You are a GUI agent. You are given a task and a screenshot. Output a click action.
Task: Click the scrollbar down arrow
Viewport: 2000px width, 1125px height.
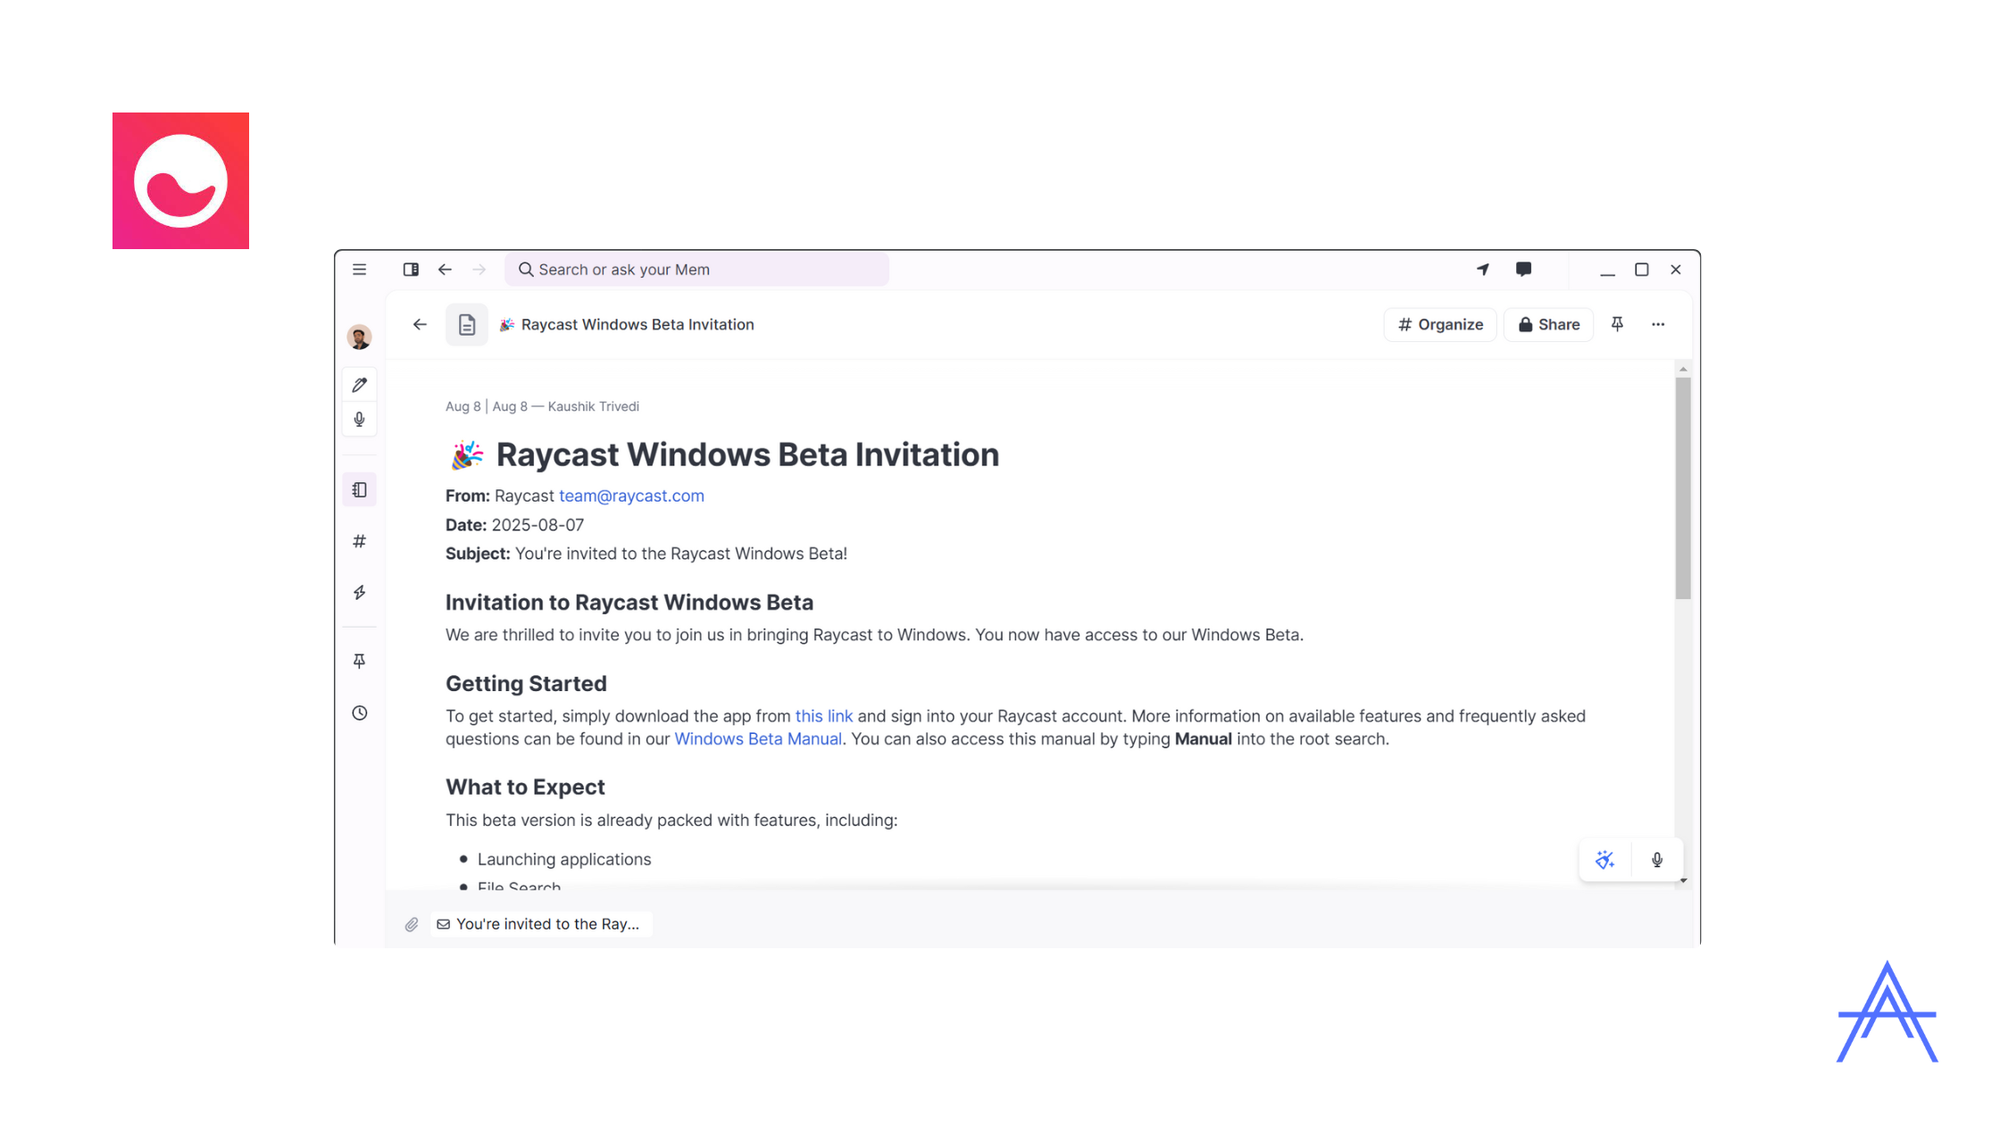[1683, 881]
